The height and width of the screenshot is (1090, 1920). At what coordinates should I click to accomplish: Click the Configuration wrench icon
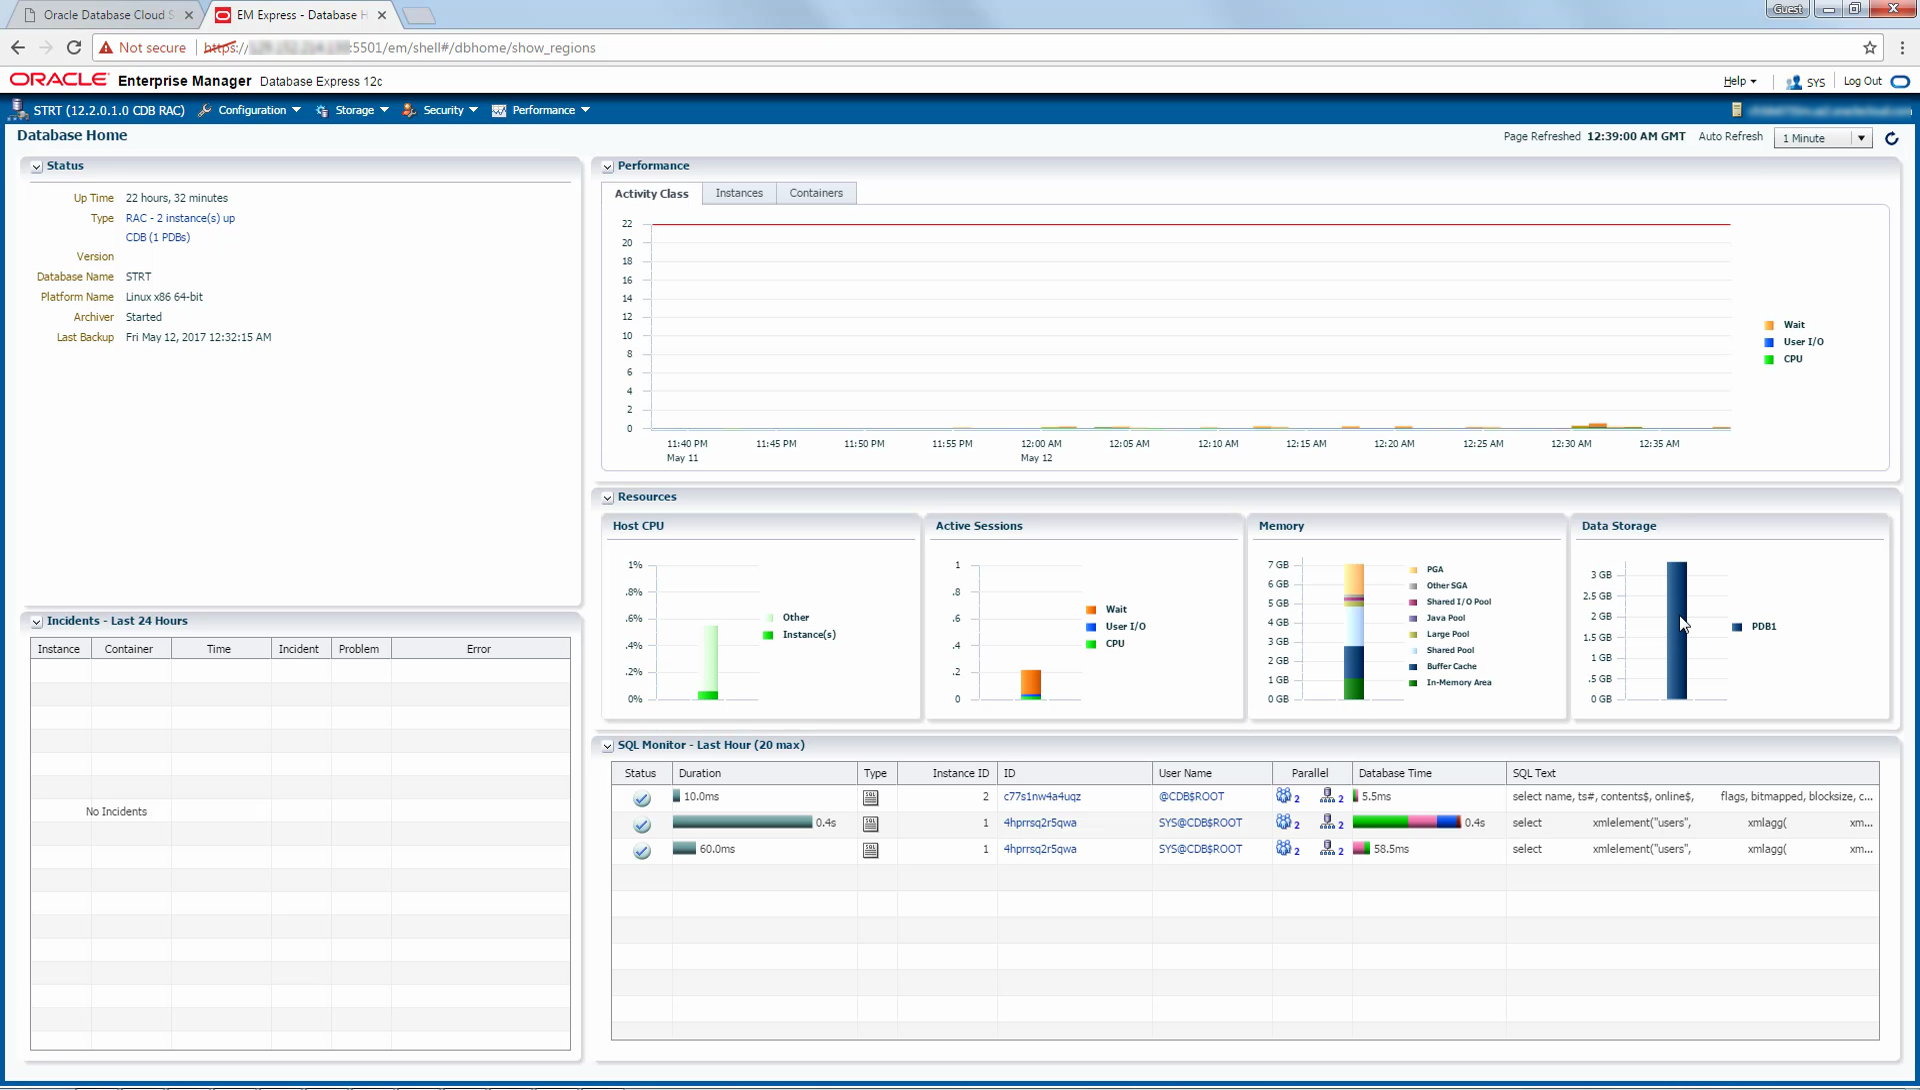[205, 110]
